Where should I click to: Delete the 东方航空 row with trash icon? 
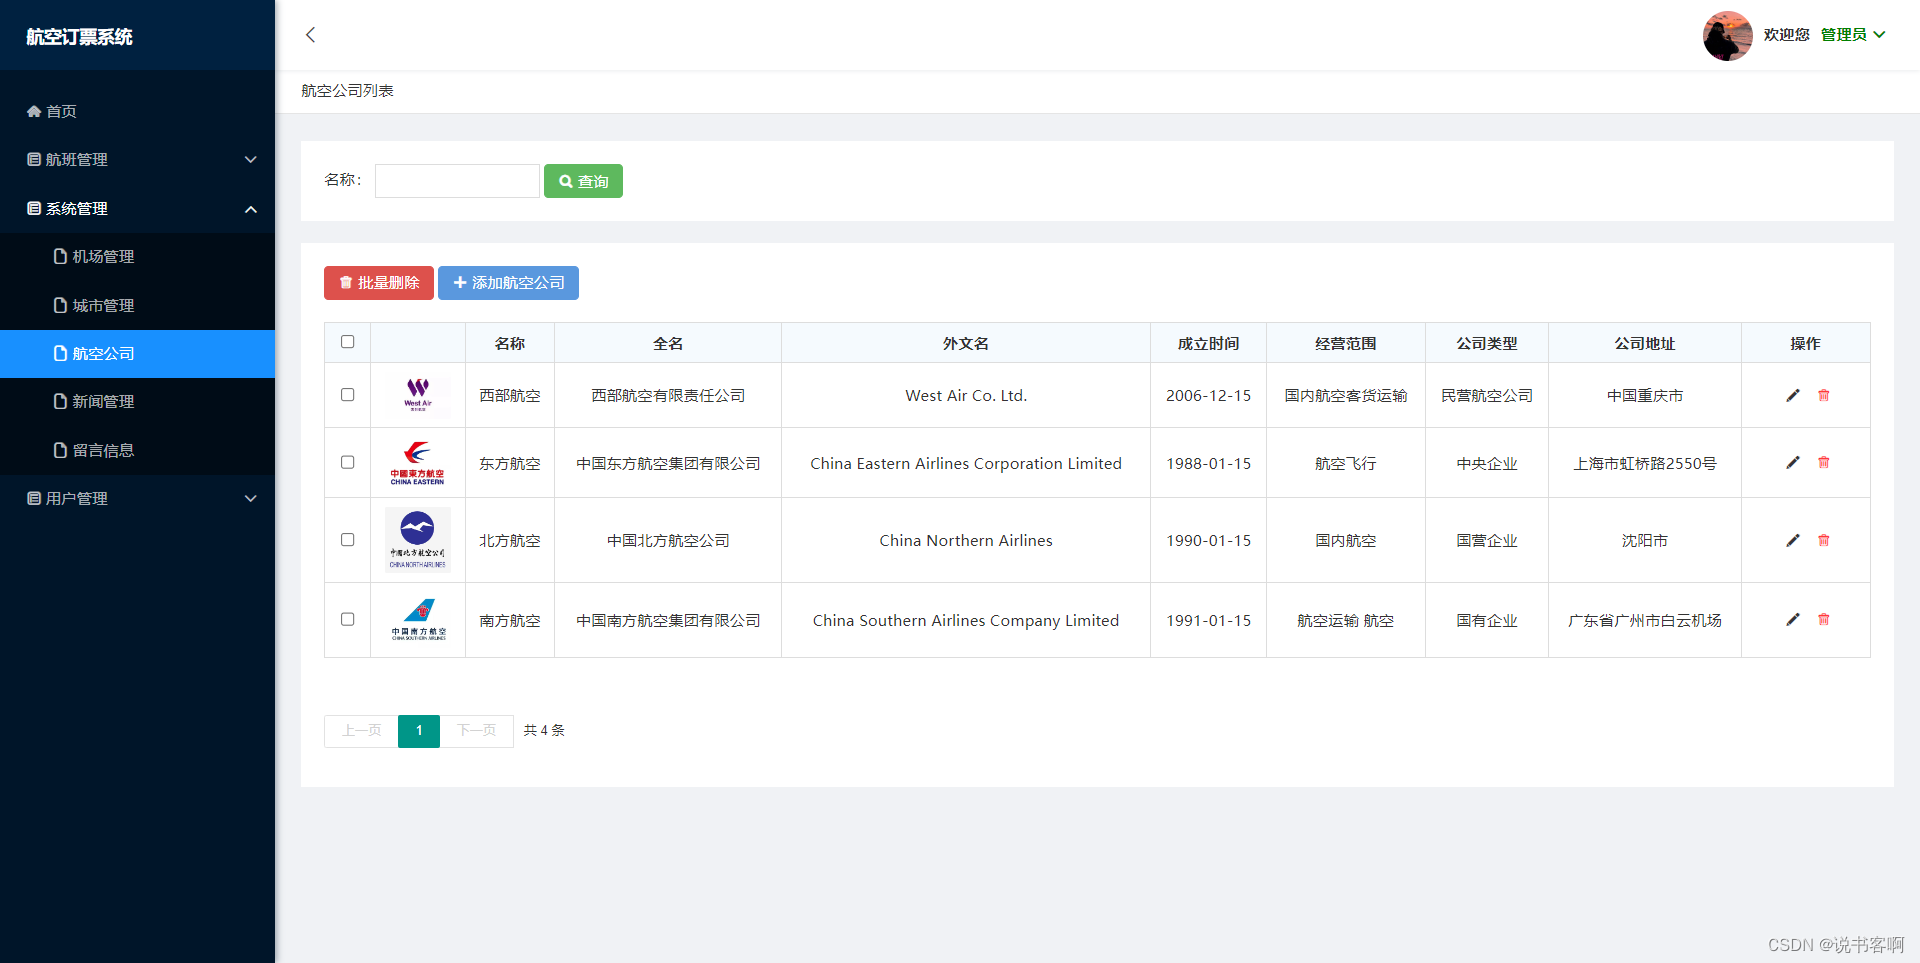pyautogui.click(x=1823, y=462)
